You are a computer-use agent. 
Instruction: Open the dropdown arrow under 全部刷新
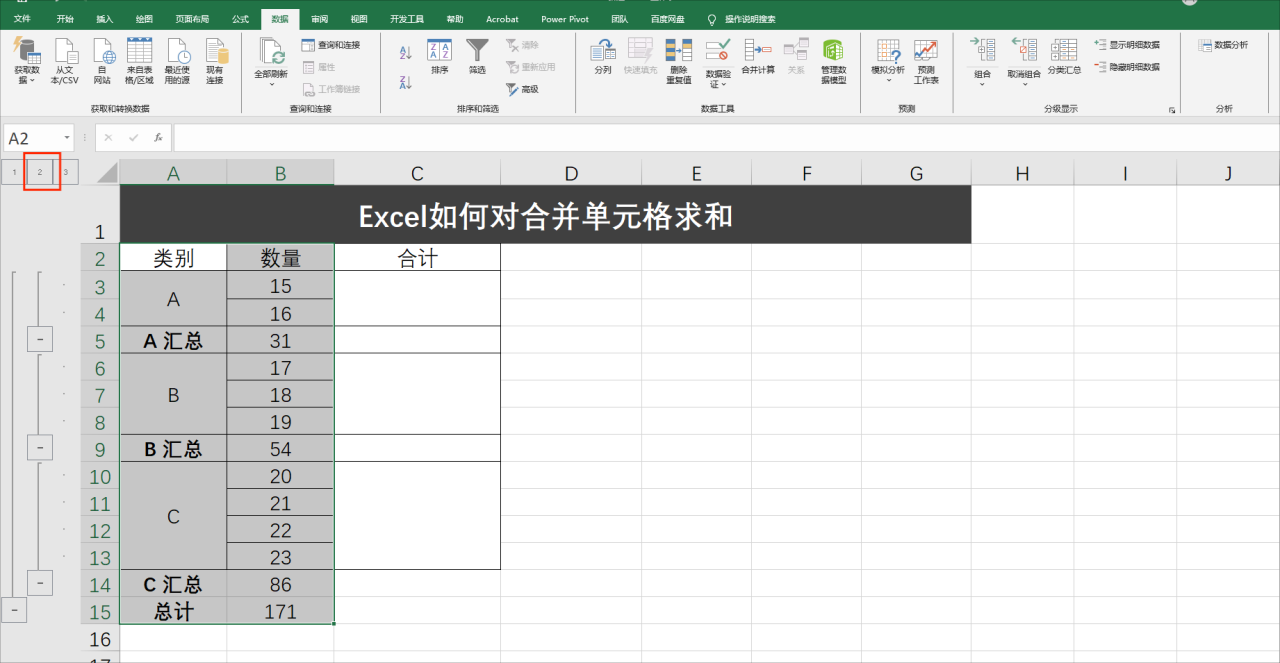pos(271,84)
